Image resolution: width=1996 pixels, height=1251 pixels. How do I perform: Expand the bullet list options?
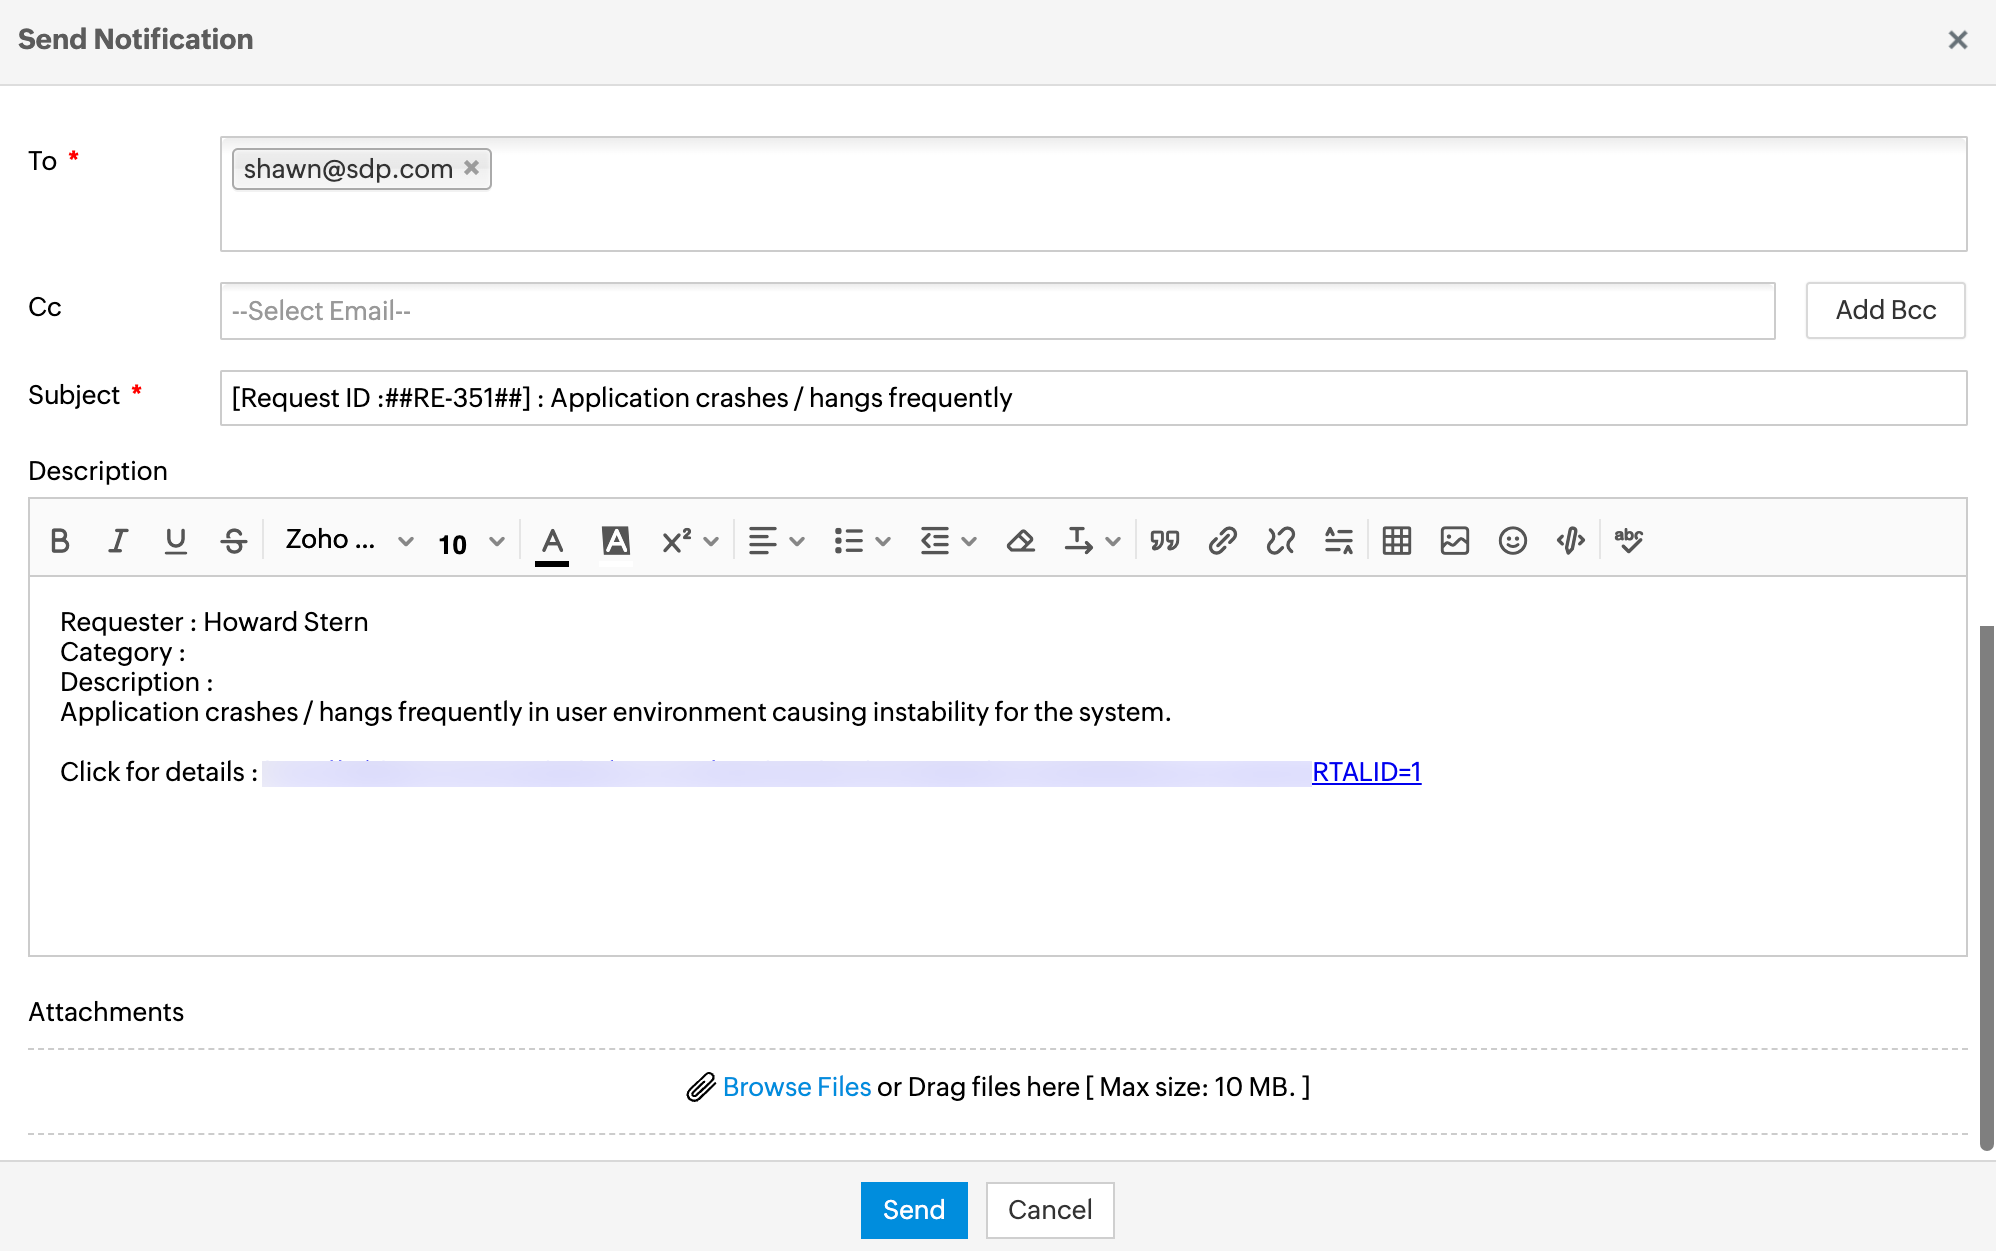click(x=861, y=541)
